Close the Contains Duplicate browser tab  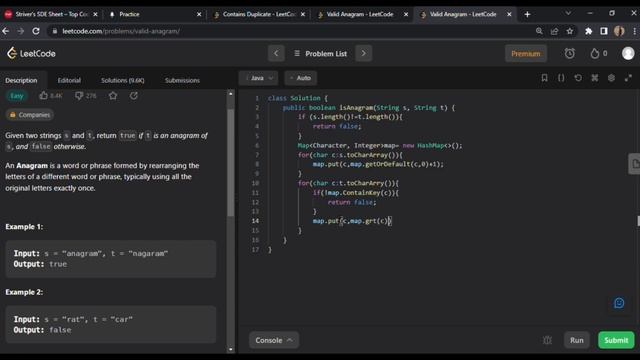click(302, 14)
